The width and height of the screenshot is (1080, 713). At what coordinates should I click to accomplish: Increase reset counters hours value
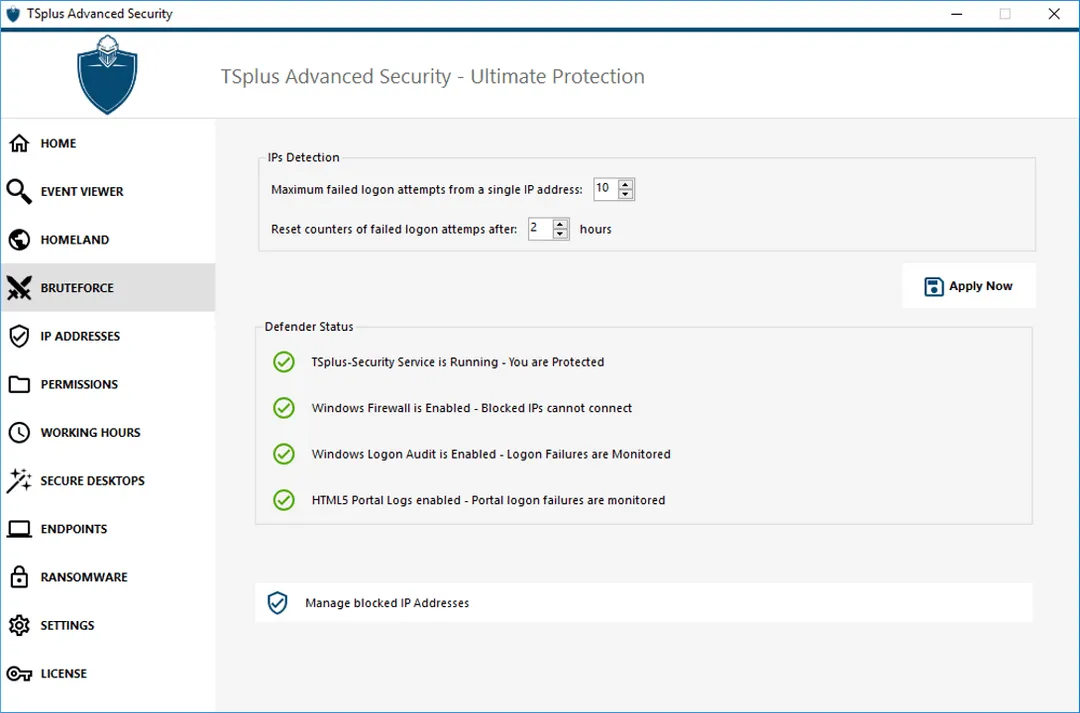[560, 224]
